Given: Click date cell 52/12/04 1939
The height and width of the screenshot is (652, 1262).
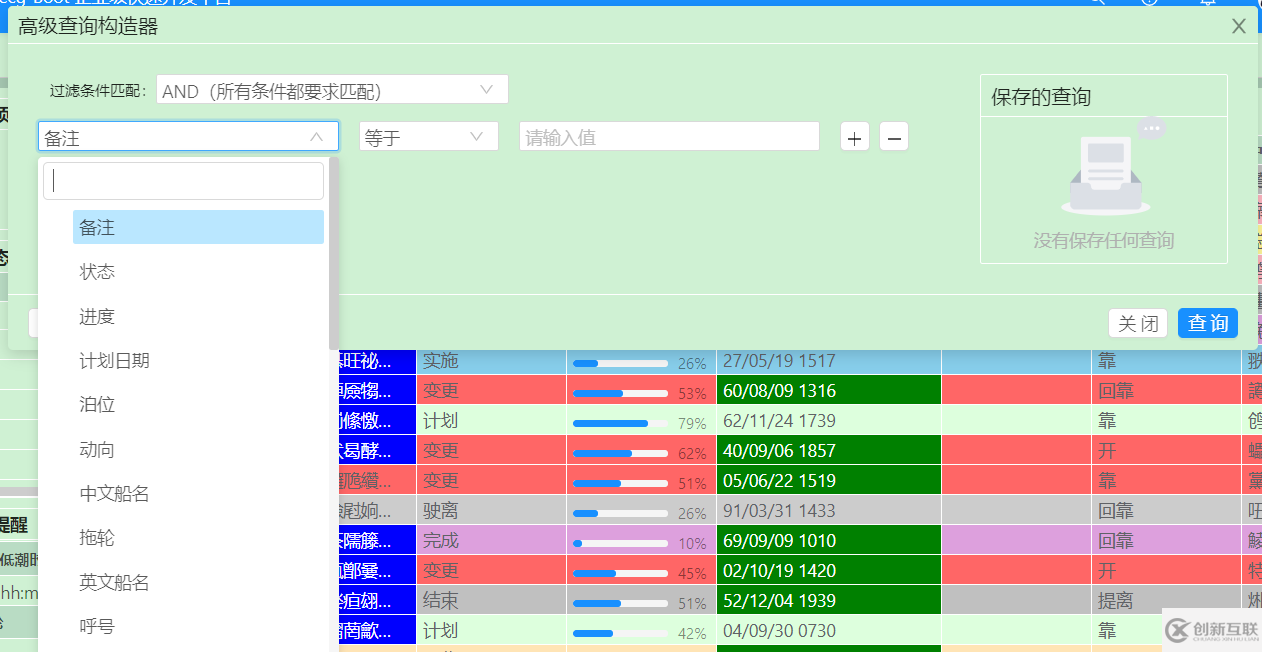Looking at the screenshot, I should point(829,600).
